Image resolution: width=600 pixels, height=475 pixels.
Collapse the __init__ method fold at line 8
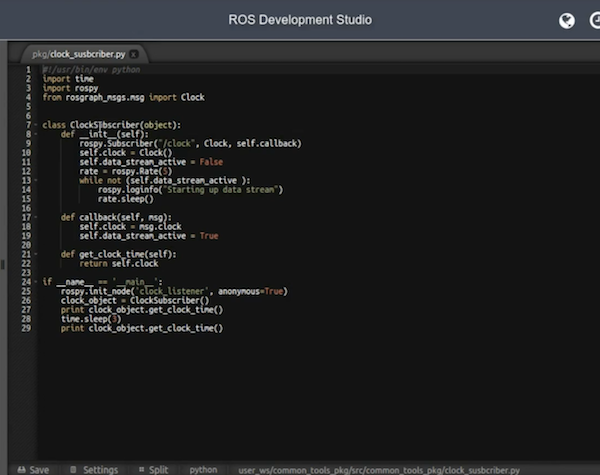tap(36, 134)
